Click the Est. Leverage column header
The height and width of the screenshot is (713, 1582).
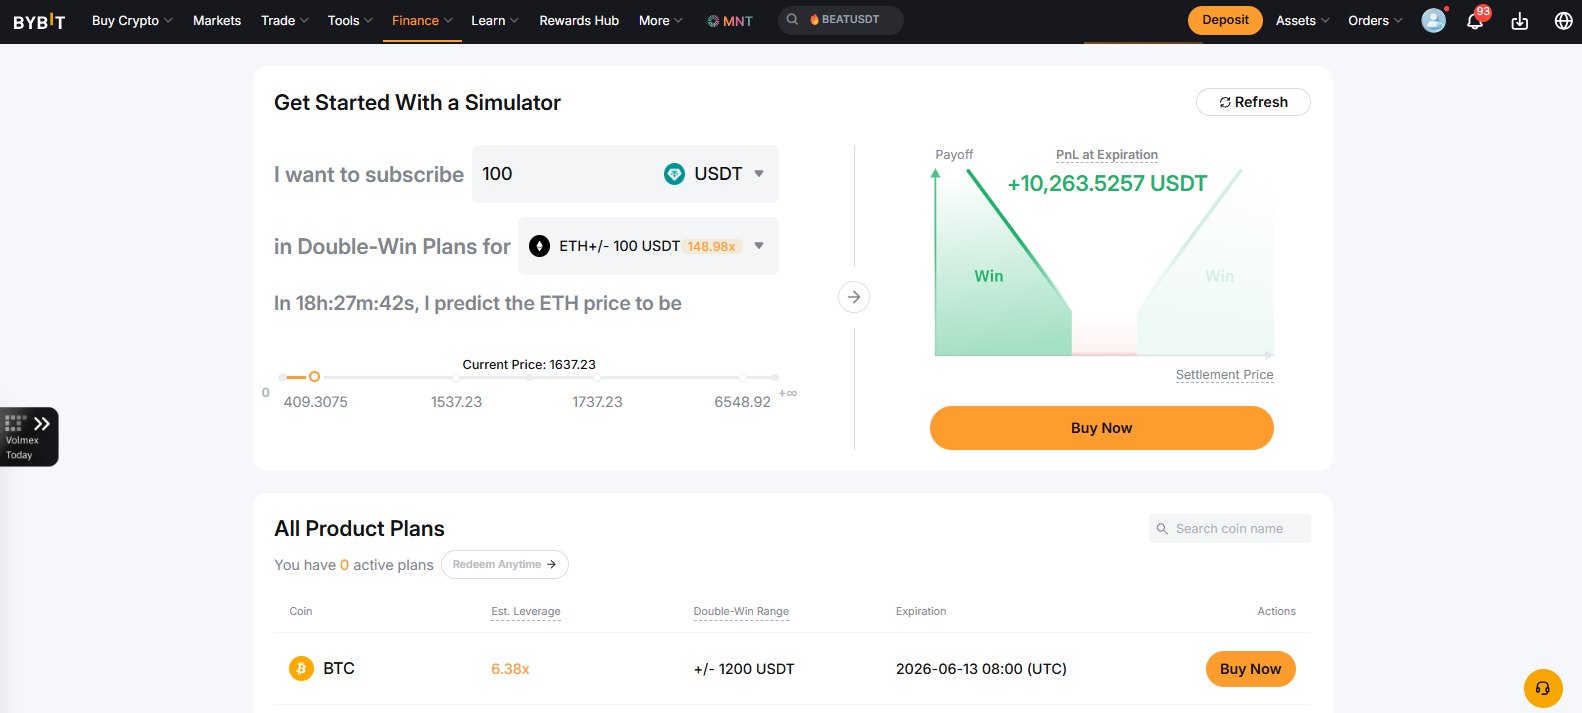click(526, 611)
